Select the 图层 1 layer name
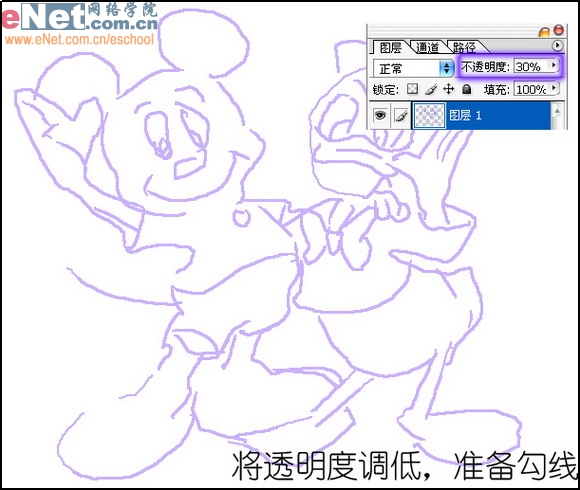580x490 pixels. pos(465,115)
